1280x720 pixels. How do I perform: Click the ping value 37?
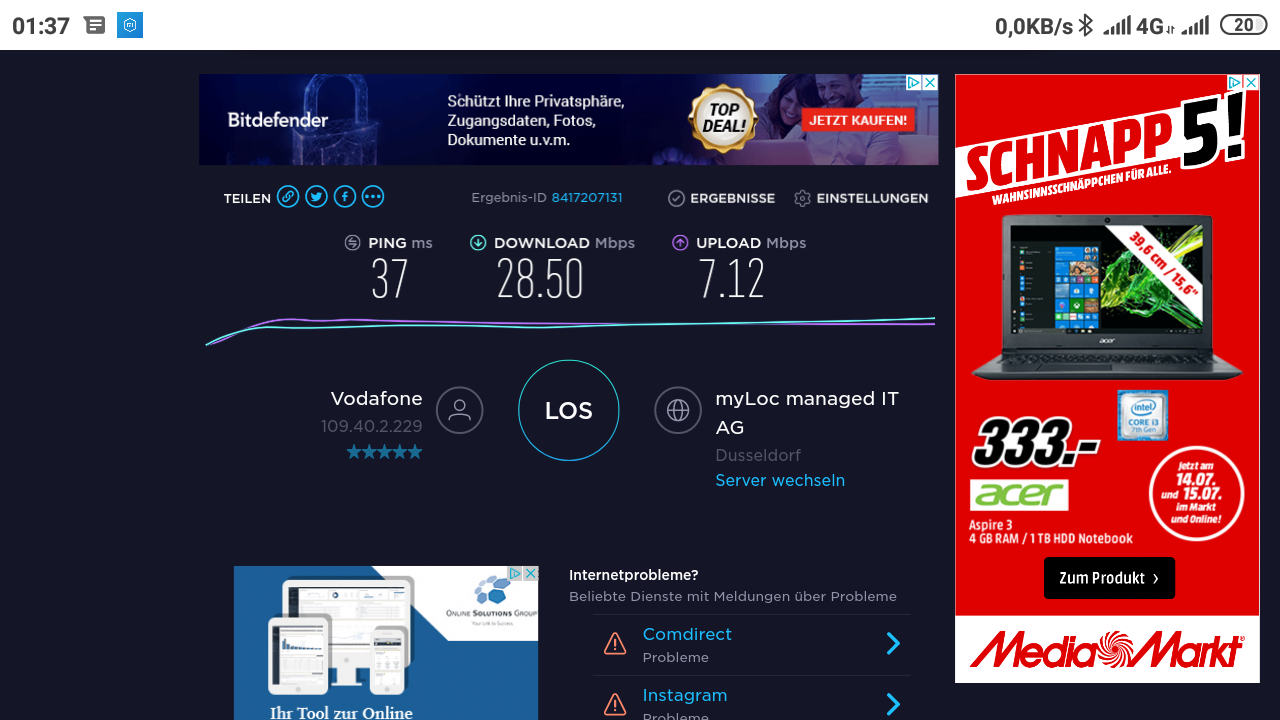point(390,280)
